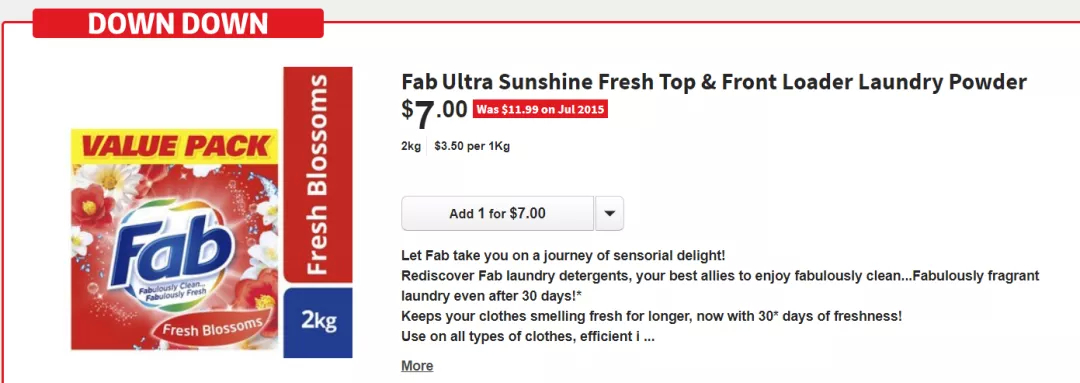
Task: Click the oval Fresh Blossoms label on the box
Action: click(211, 327)
